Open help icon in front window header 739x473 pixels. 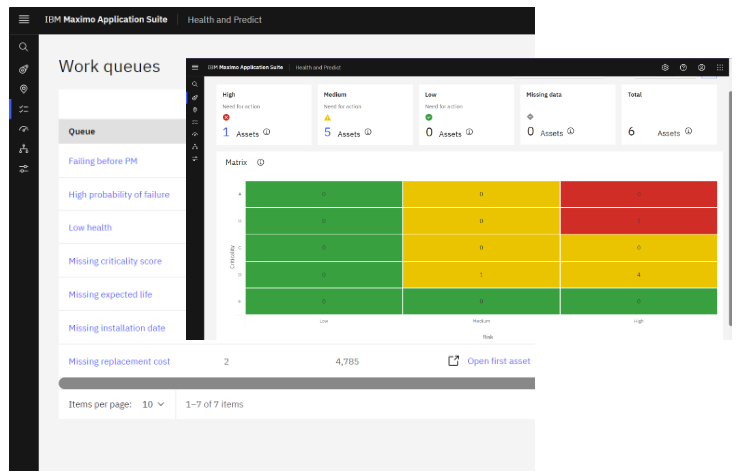pos(683,67)
